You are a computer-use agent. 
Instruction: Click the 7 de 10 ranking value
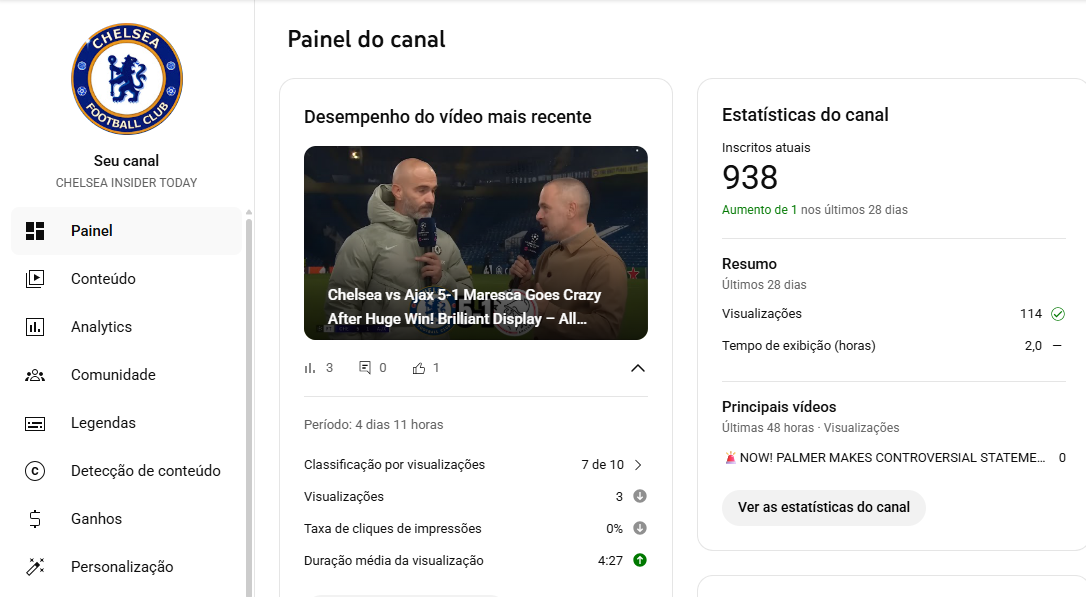(x=603, y=465)
